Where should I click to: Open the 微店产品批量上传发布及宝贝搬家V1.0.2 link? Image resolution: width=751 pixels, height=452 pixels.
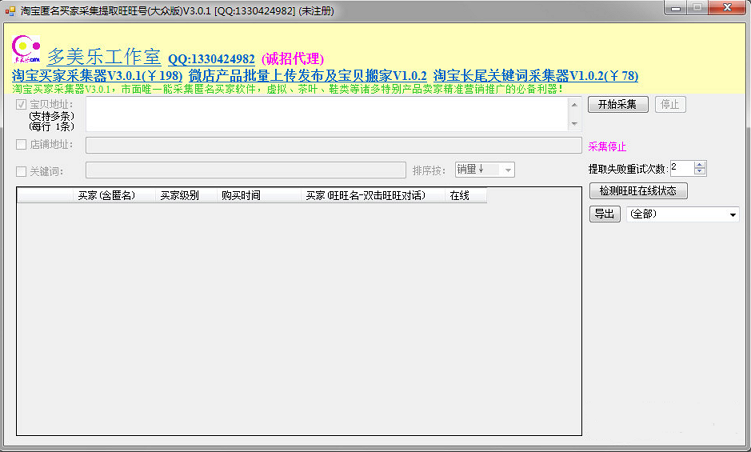pyautogui.click(x=307, y=76)
